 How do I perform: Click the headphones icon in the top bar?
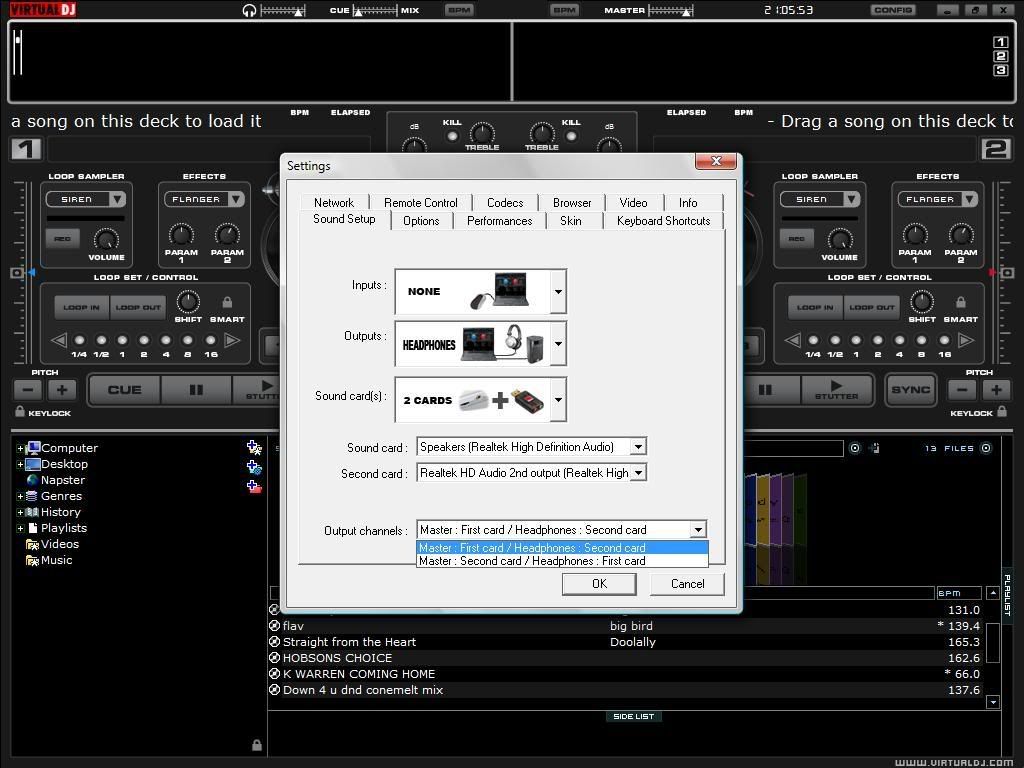pos(249,10)
